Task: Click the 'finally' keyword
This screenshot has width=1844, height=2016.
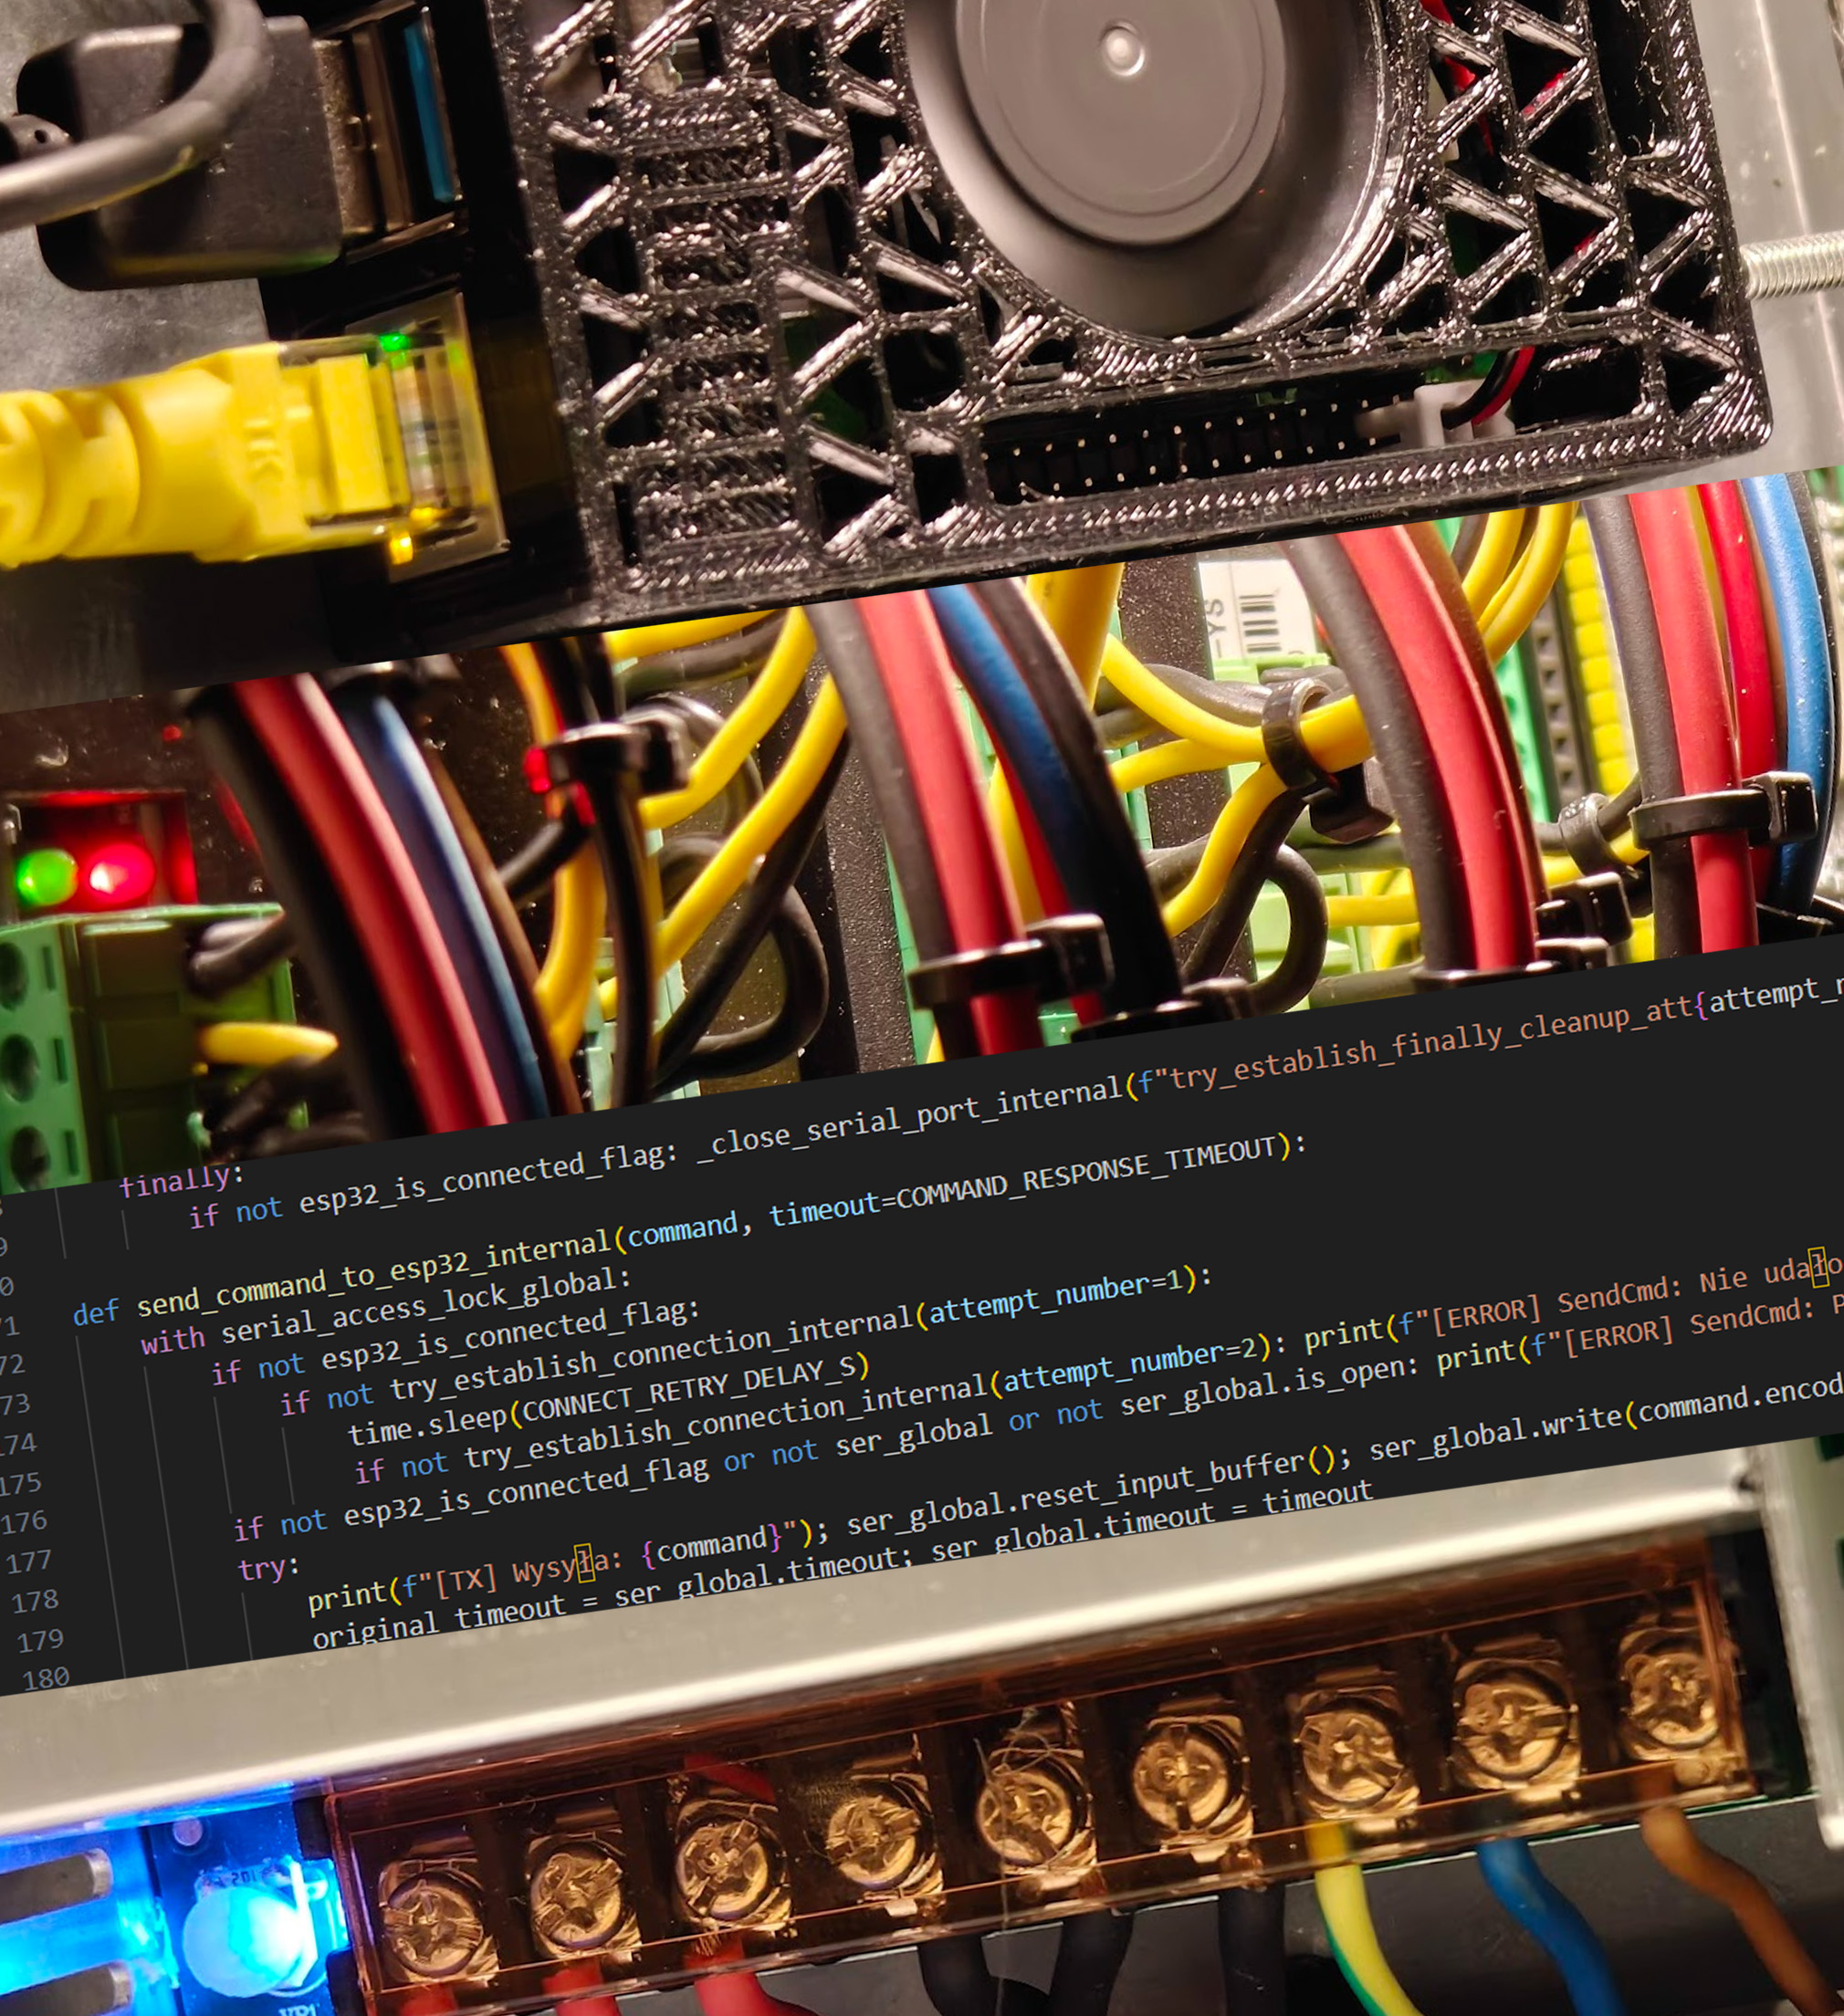Action: (175, 1184)
